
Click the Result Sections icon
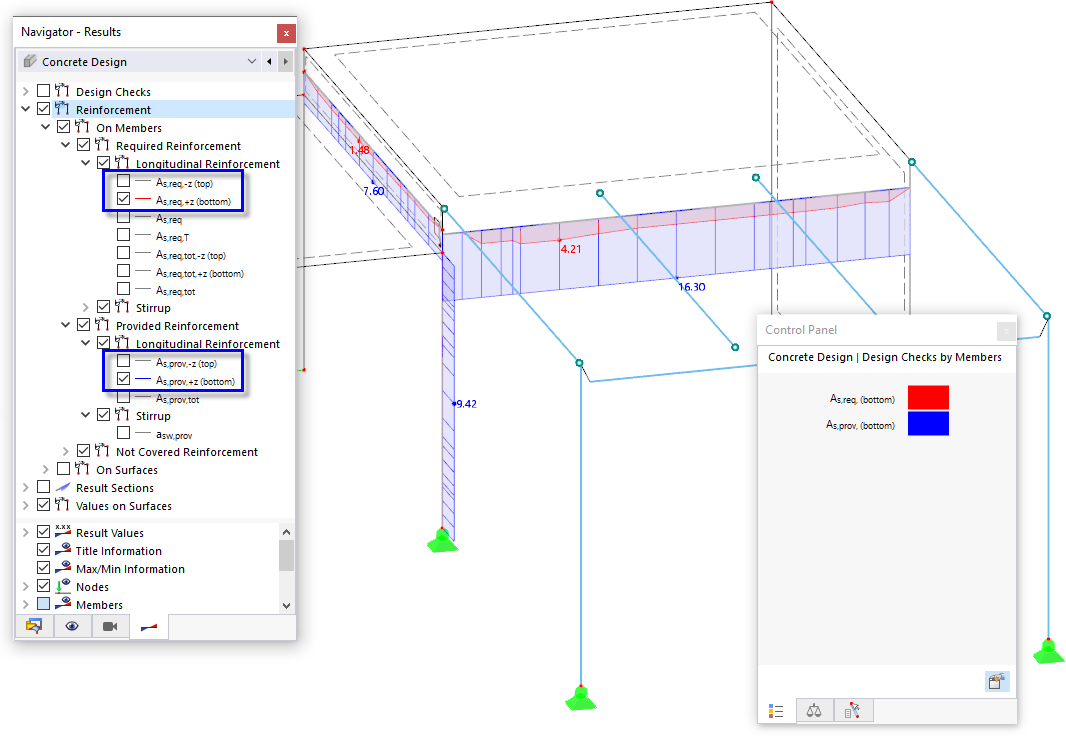[63, 487]
